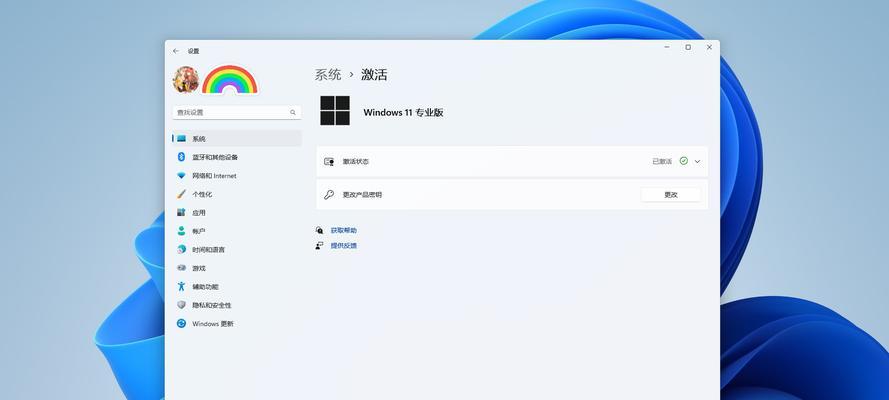Viewport: 889px width, 400px height.
Task: Select 网络和 Internet label in sidebar
Action: pyautogui.click(x=214, y=176)
